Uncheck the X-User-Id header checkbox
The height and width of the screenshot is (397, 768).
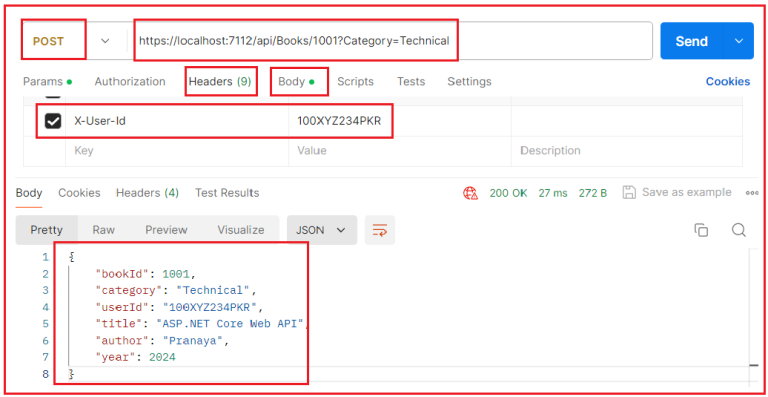click(53, 121)
